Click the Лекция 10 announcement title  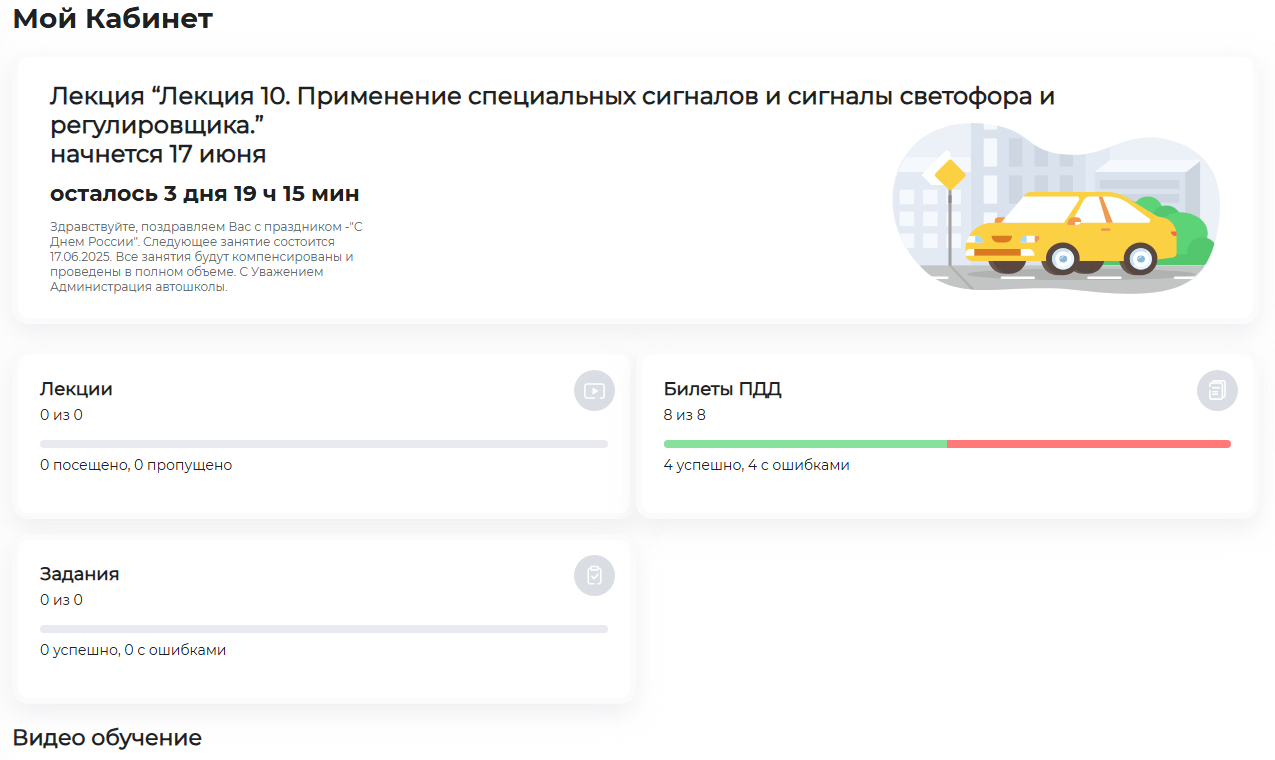pos(552,111)
